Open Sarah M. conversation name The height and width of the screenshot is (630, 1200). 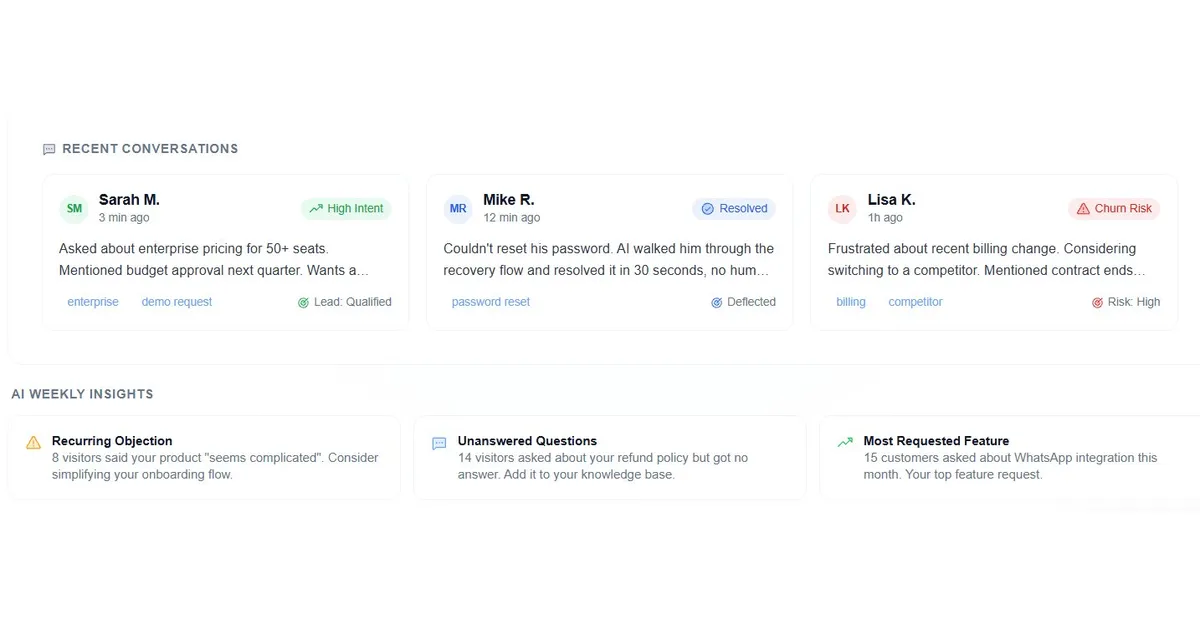[x=129, y=200]
